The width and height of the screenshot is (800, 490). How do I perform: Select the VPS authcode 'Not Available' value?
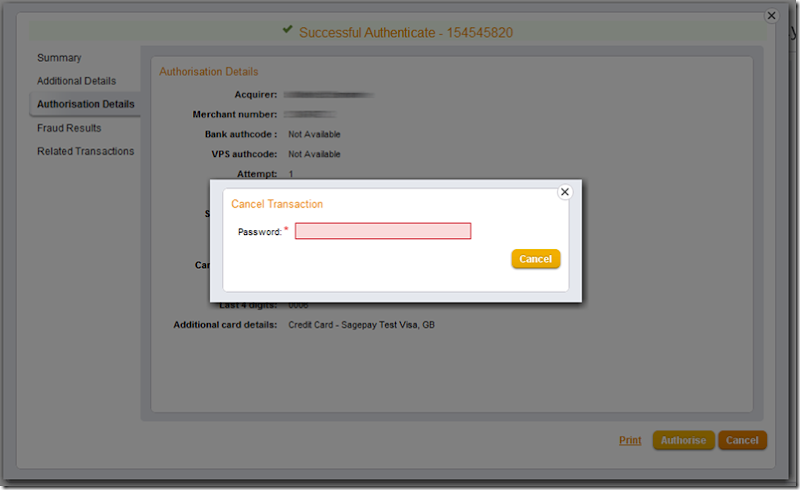click(314, 154)
